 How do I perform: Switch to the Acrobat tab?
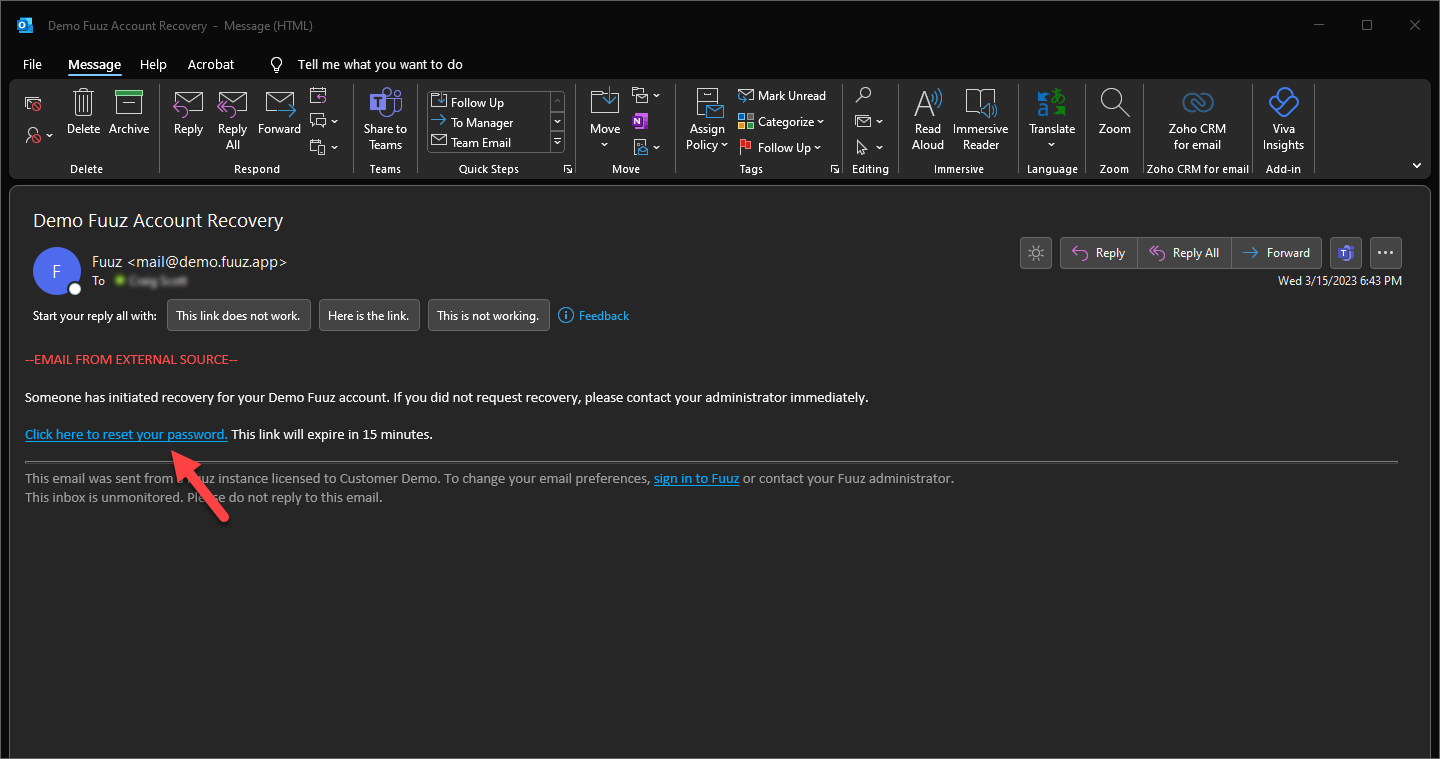(x=211, y=64)
